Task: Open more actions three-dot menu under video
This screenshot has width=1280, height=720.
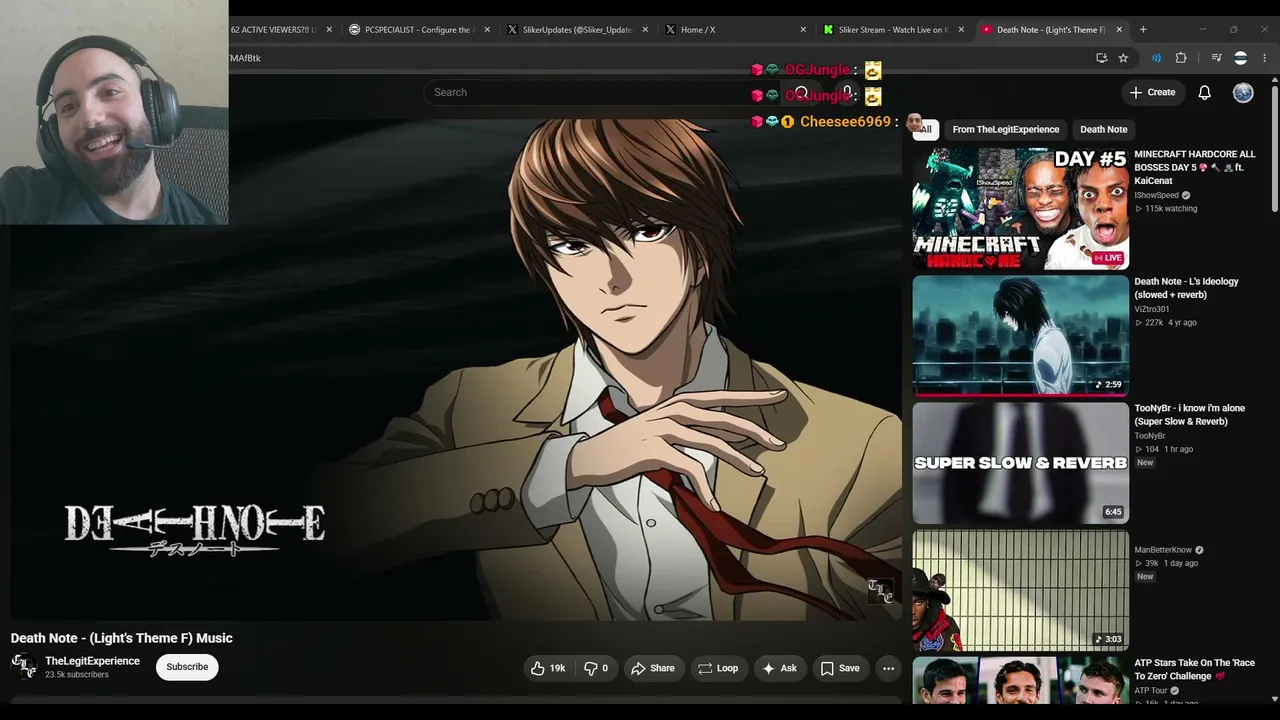Action: click(888, 668)
